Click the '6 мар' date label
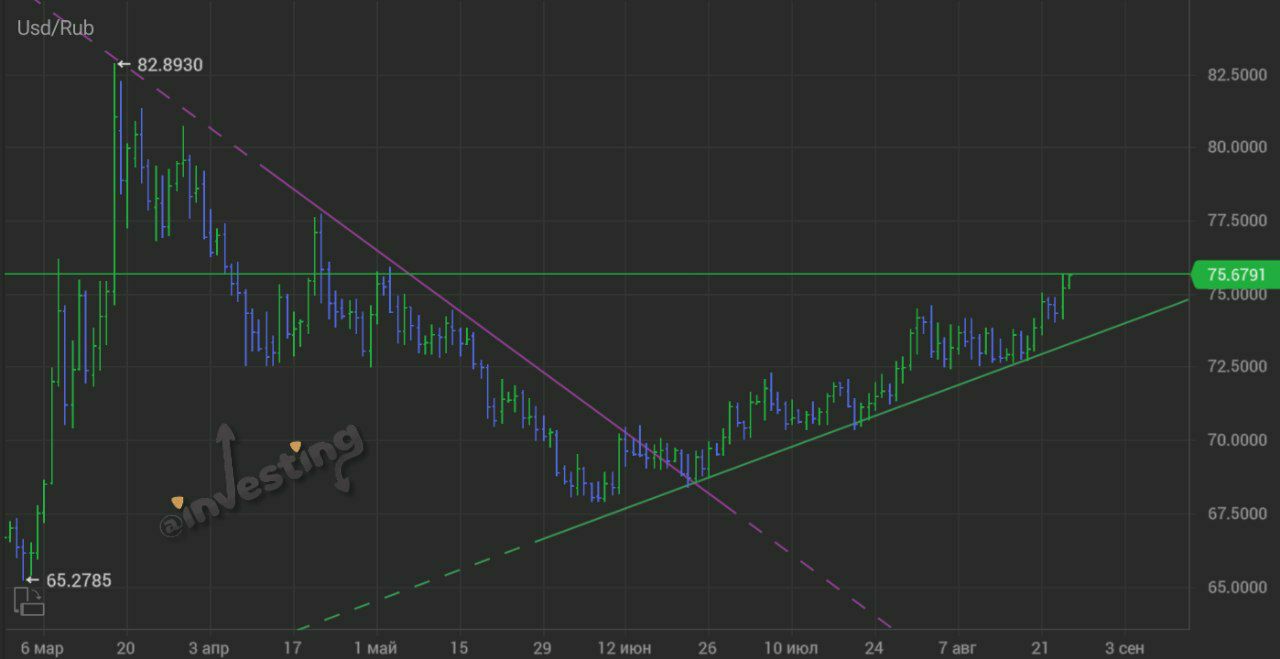This screenshot has width=1280, height=659. point(42,648)
